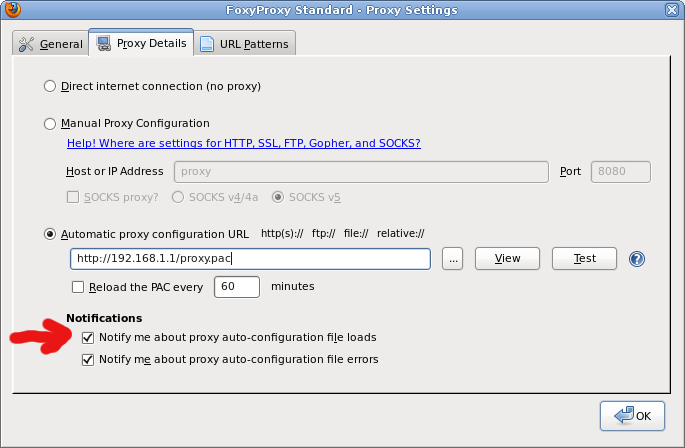Select the Proxy Details tab
Viewport: 685px width, 448px height.
click(141, 42)
